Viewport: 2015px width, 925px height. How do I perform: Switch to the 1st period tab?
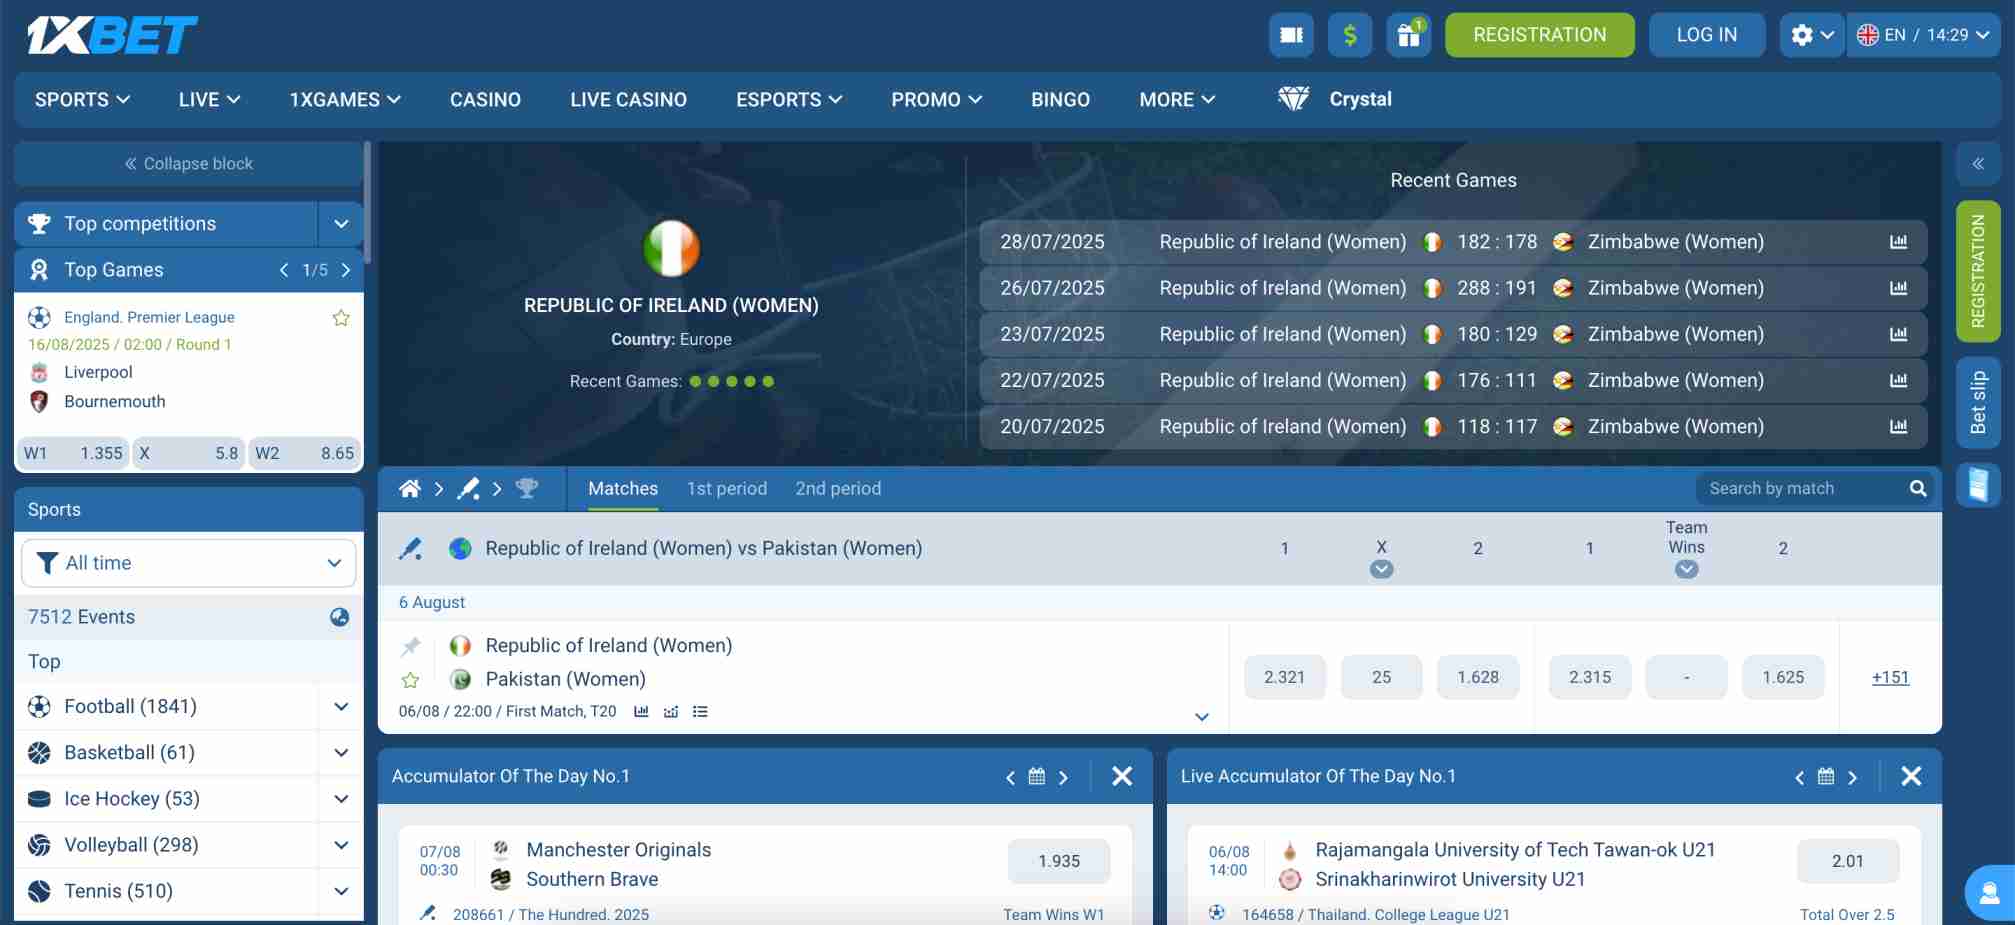(x=727, y=489)
